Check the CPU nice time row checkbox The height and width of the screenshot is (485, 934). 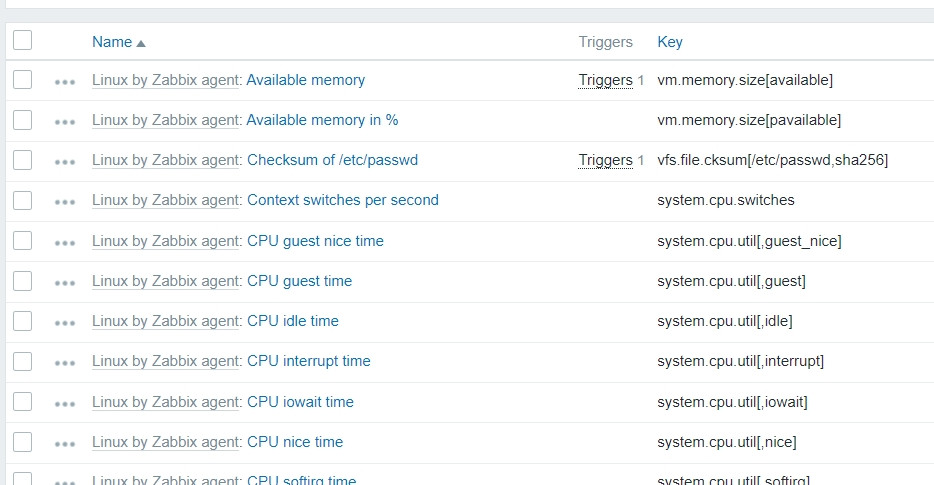tap(23, 442)
